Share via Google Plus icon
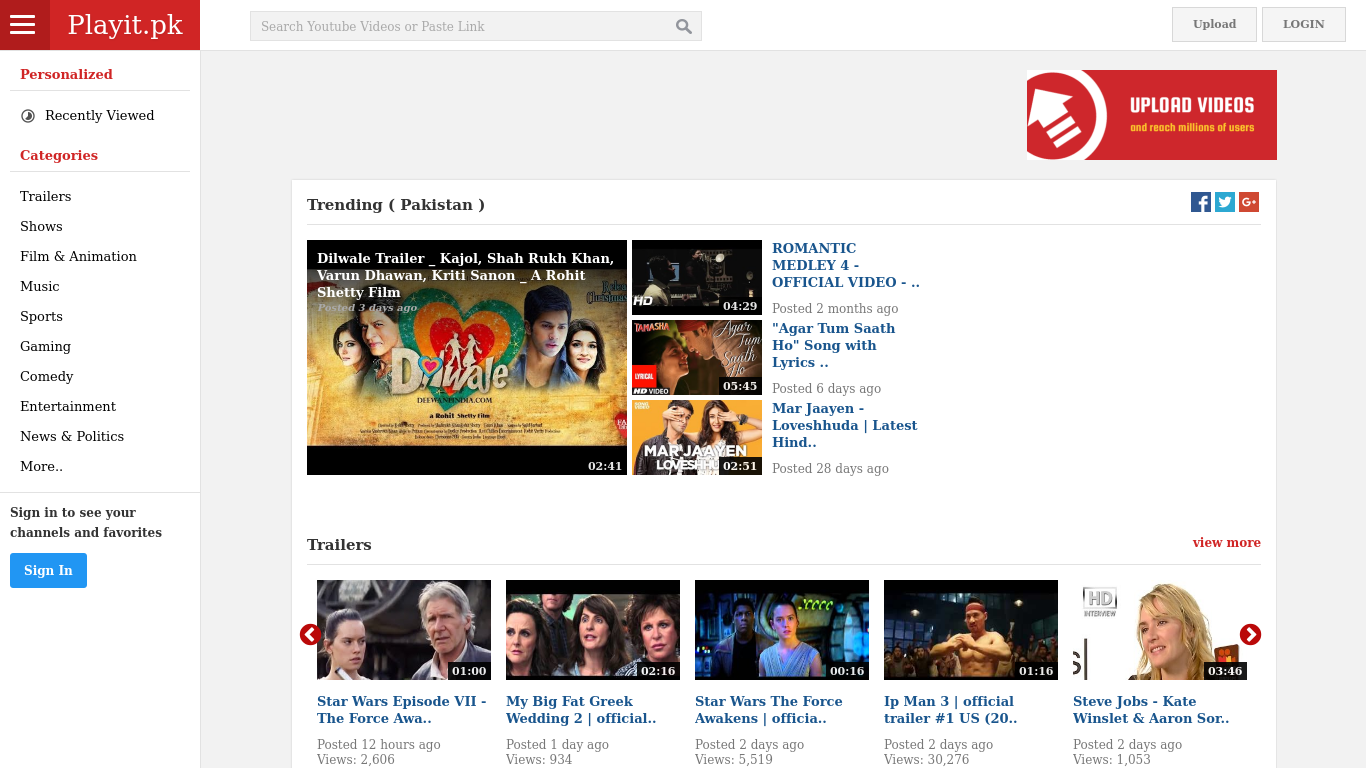Screen dimensions: 1366x768 click(1249, 202)
